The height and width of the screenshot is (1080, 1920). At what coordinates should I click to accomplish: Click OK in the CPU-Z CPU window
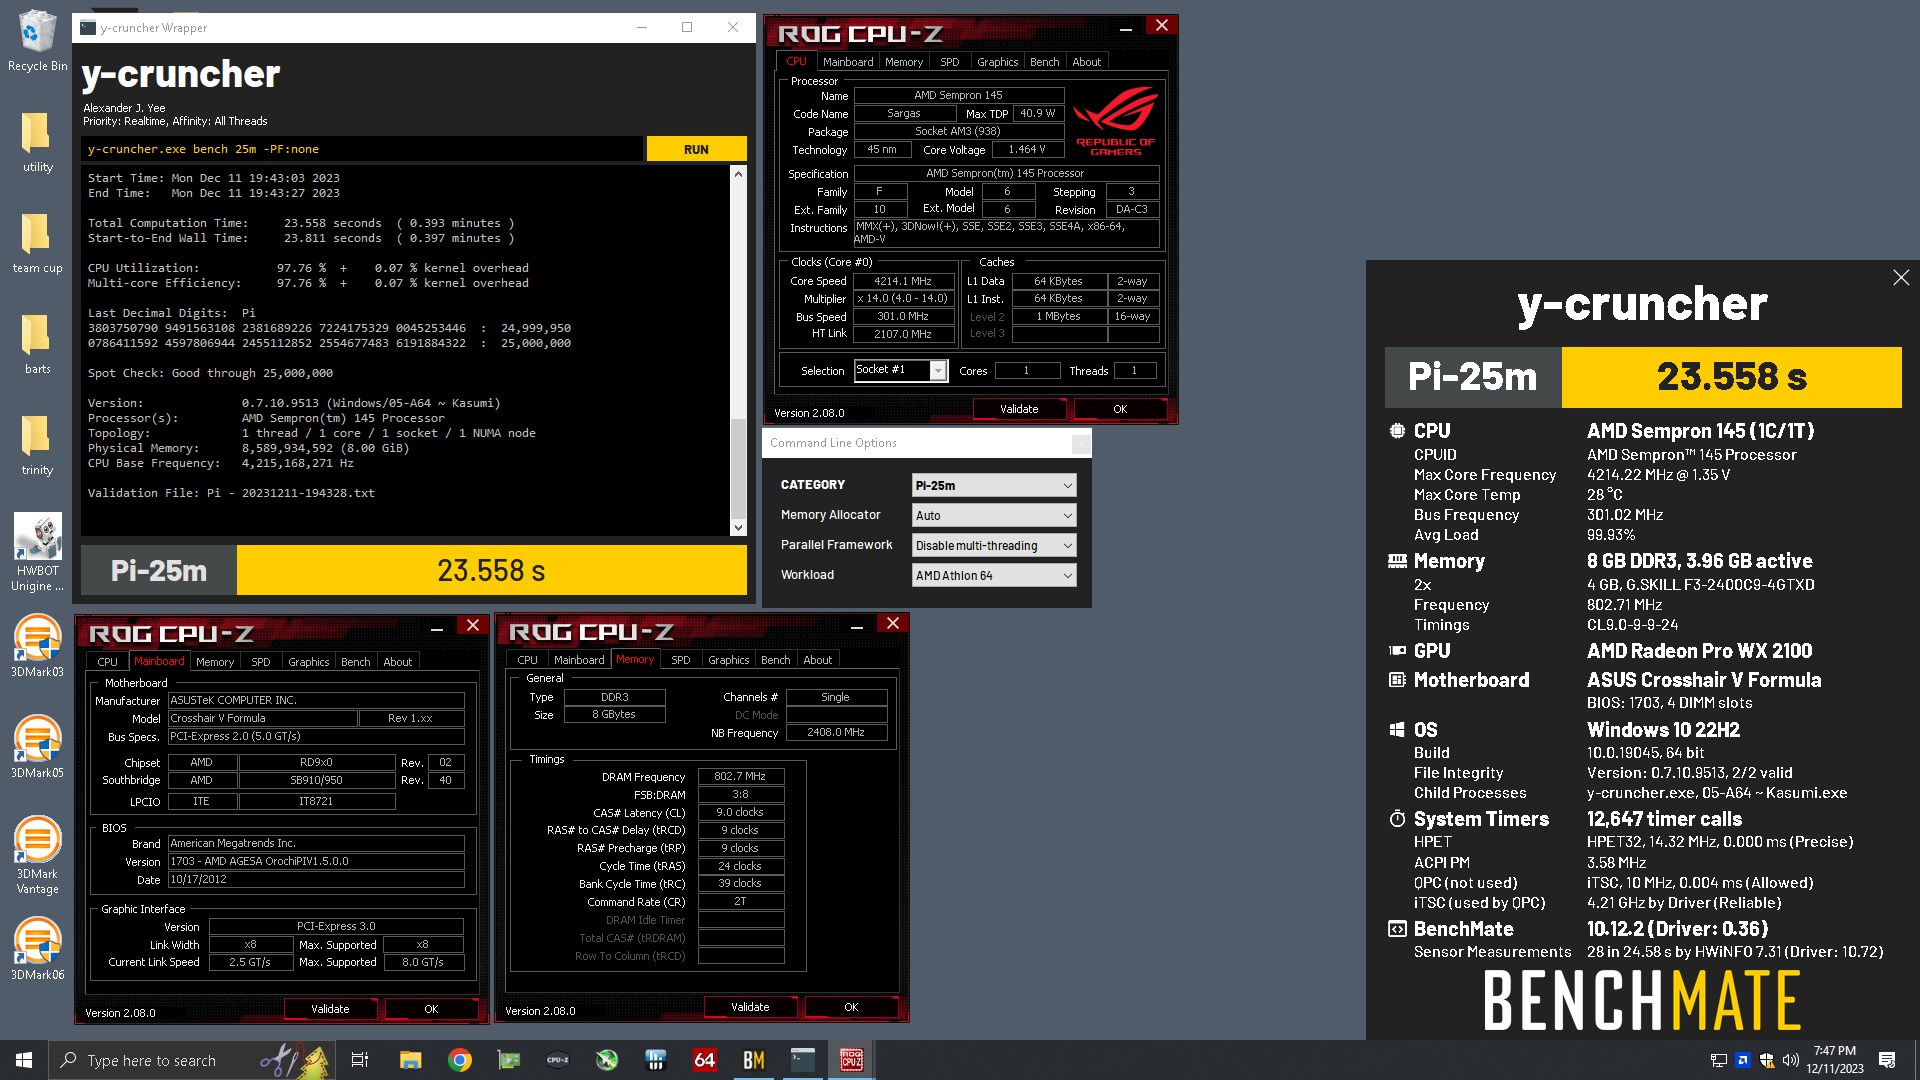(x=1120, y=409)
